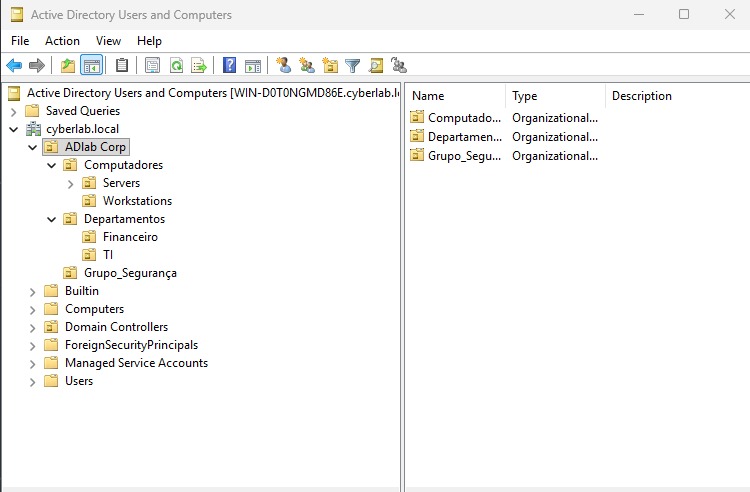Select the Users container
Image resolution: width=750 pixels, height=492 pixels.
(x=79, y=381)
